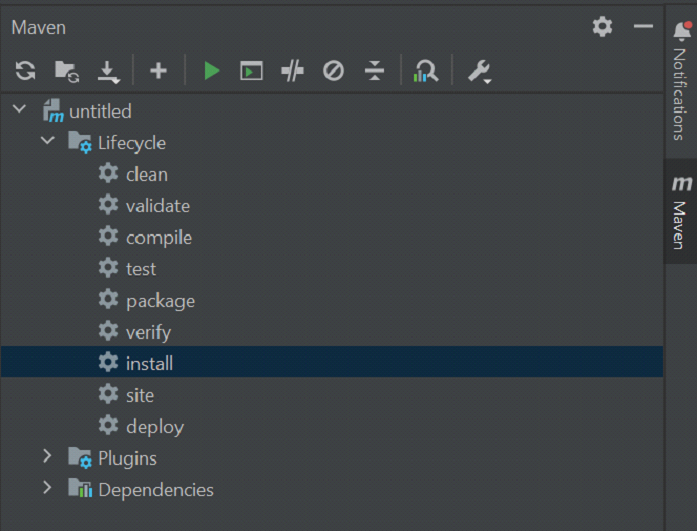Toggle Offline Mode in Maven toolbar
The width and height of the screenshot is (697, 531).
click(x=292, y=71)
